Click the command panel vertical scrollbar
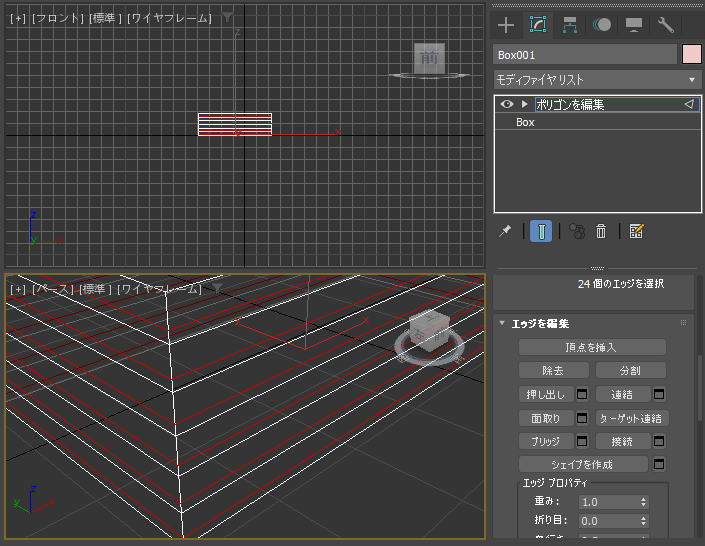The height and width of the screenshot is (546, 705). tap(700, 389)
